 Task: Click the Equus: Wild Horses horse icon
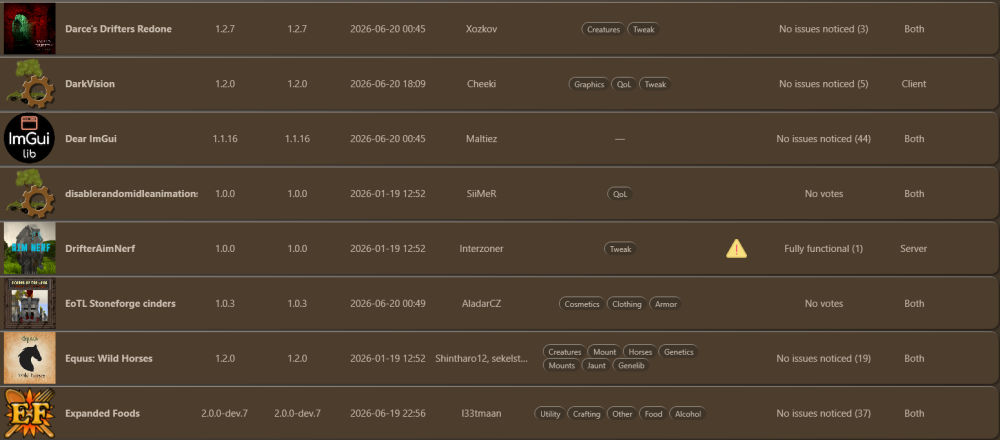pyautogui.click(x=29, y=358)
